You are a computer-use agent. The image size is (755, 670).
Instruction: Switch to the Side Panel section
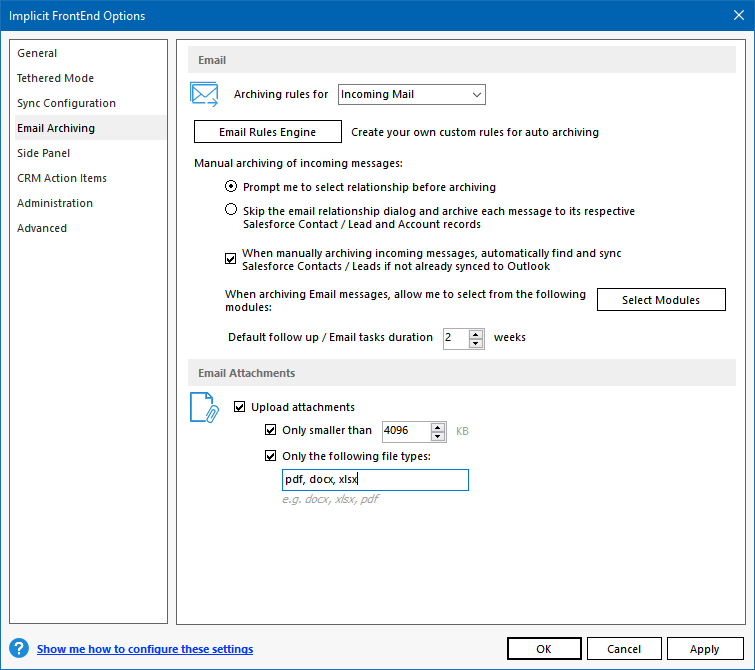tap(43, 153)
